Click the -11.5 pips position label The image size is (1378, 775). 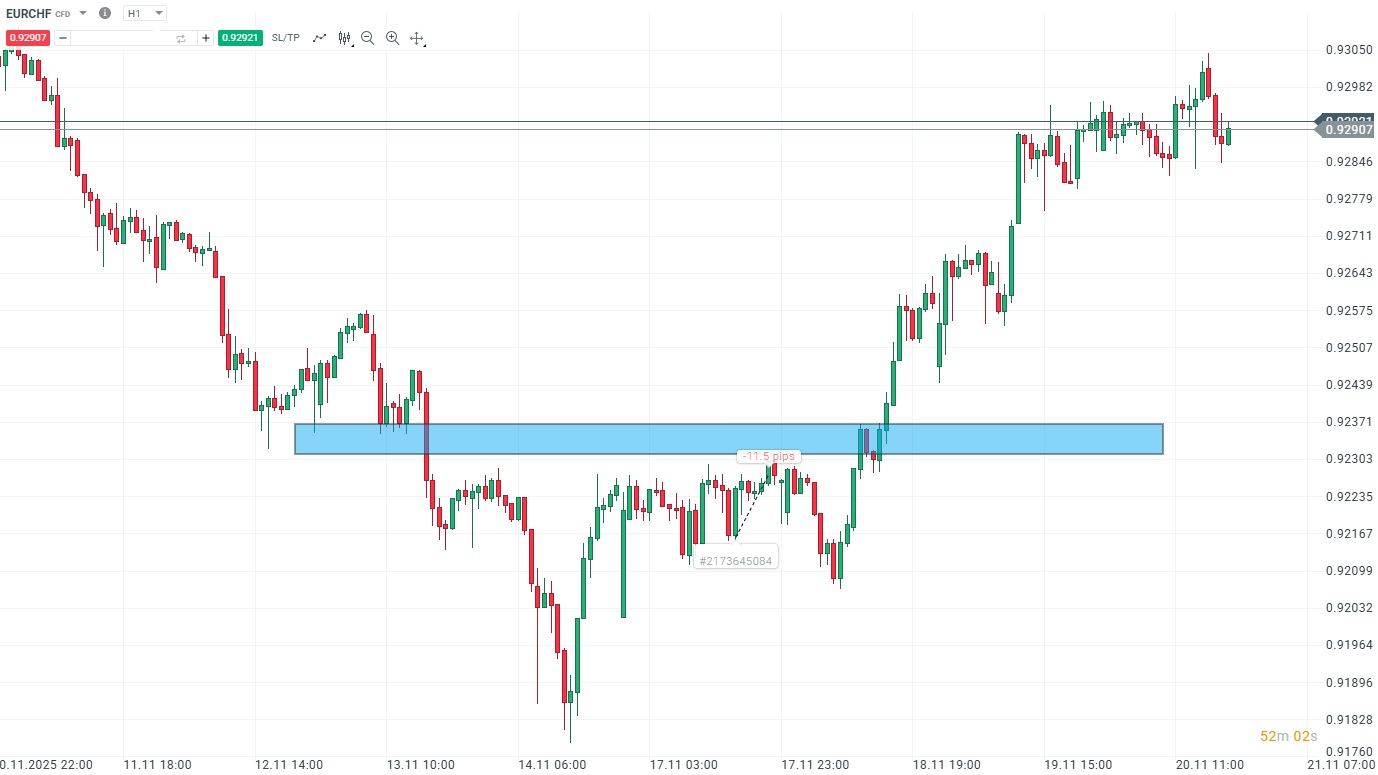[x=768, y=456]
